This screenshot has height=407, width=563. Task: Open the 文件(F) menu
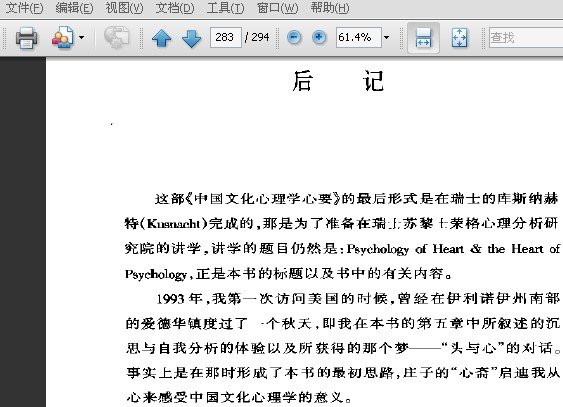[x=24, y=8]
